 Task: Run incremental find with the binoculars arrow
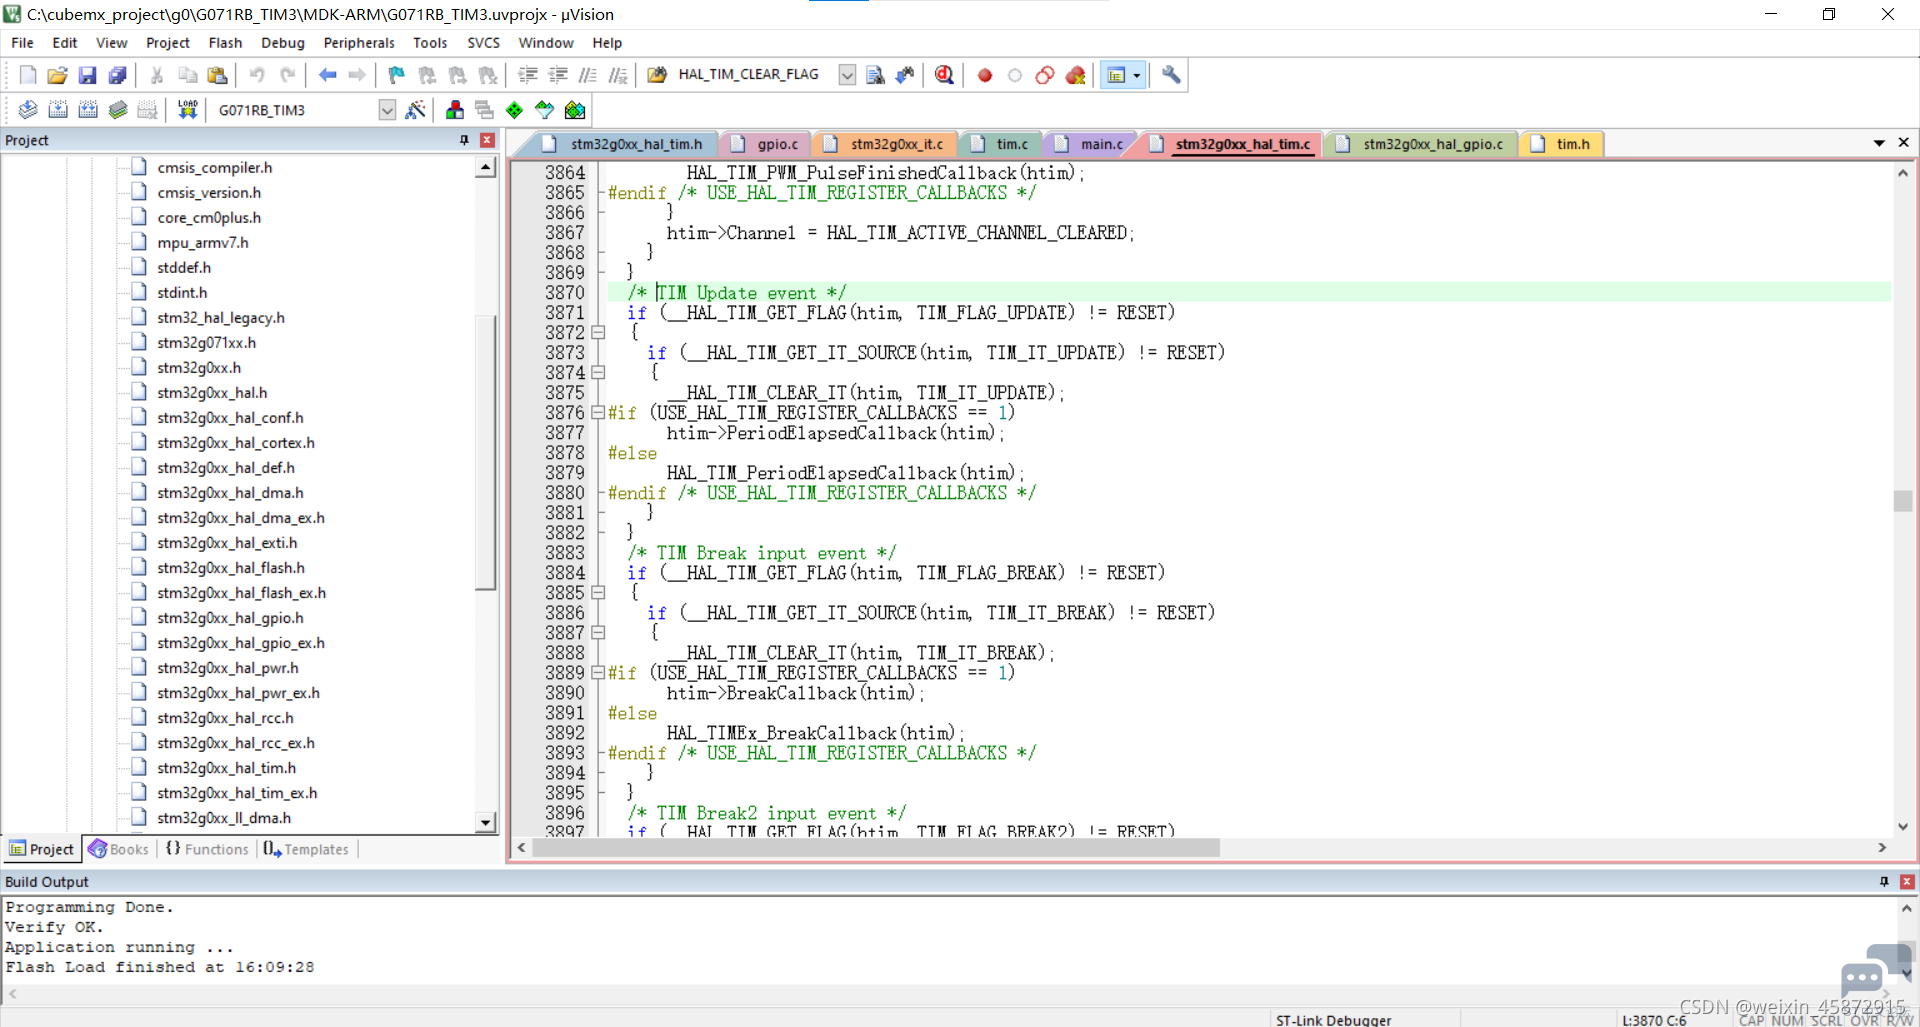[905, 75]
